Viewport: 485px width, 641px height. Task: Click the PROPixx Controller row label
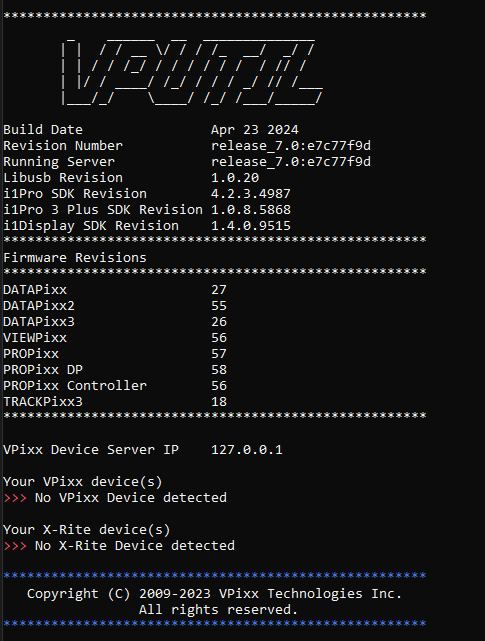[75, 385]
